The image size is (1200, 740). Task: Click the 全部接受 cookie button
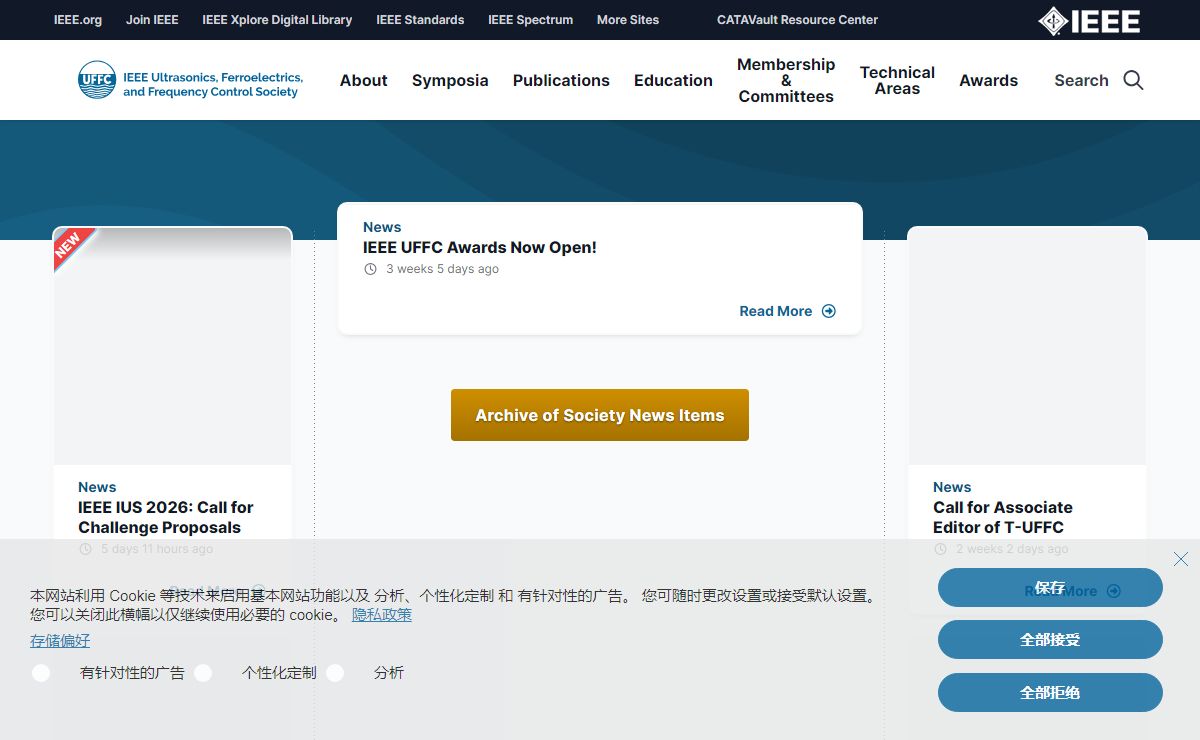click(1050, 640)
